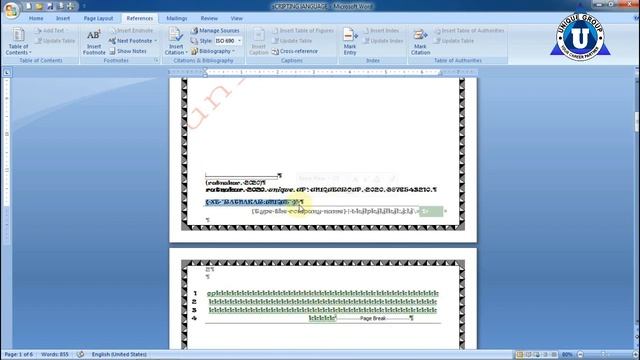Click Add Text in Table of Contents group
Image resolution: width=640 pixels, height=360 pixels.
(51, 31)
